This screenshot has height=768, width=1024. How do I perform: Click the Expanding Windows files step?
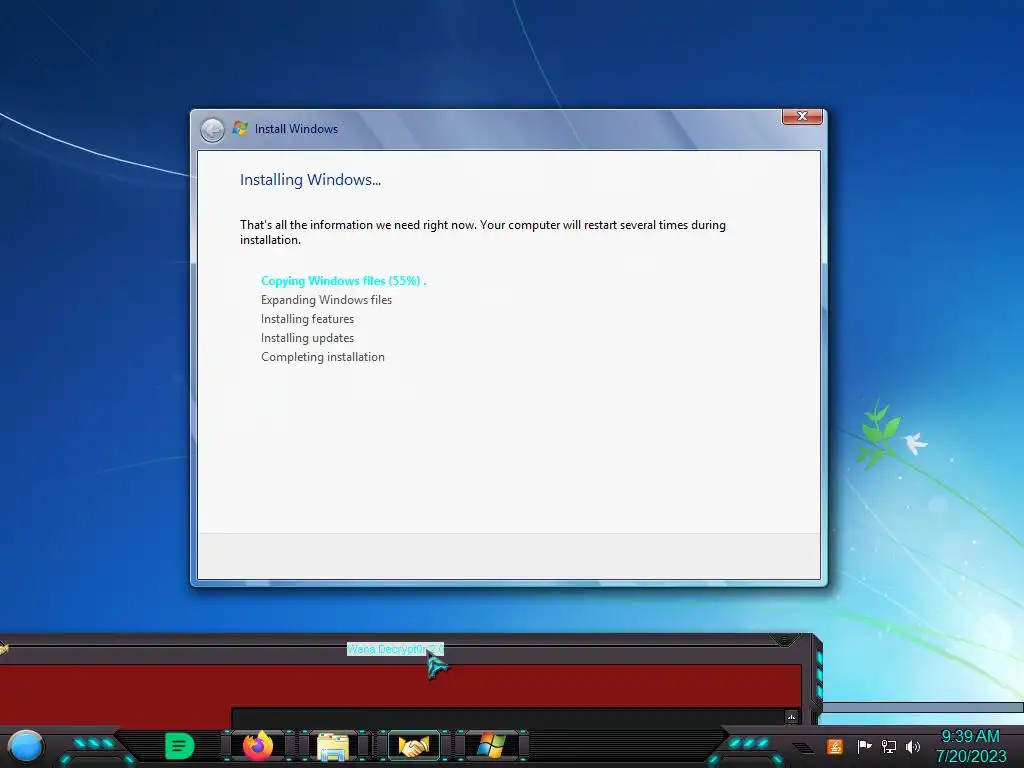click(x=327, y=300)
